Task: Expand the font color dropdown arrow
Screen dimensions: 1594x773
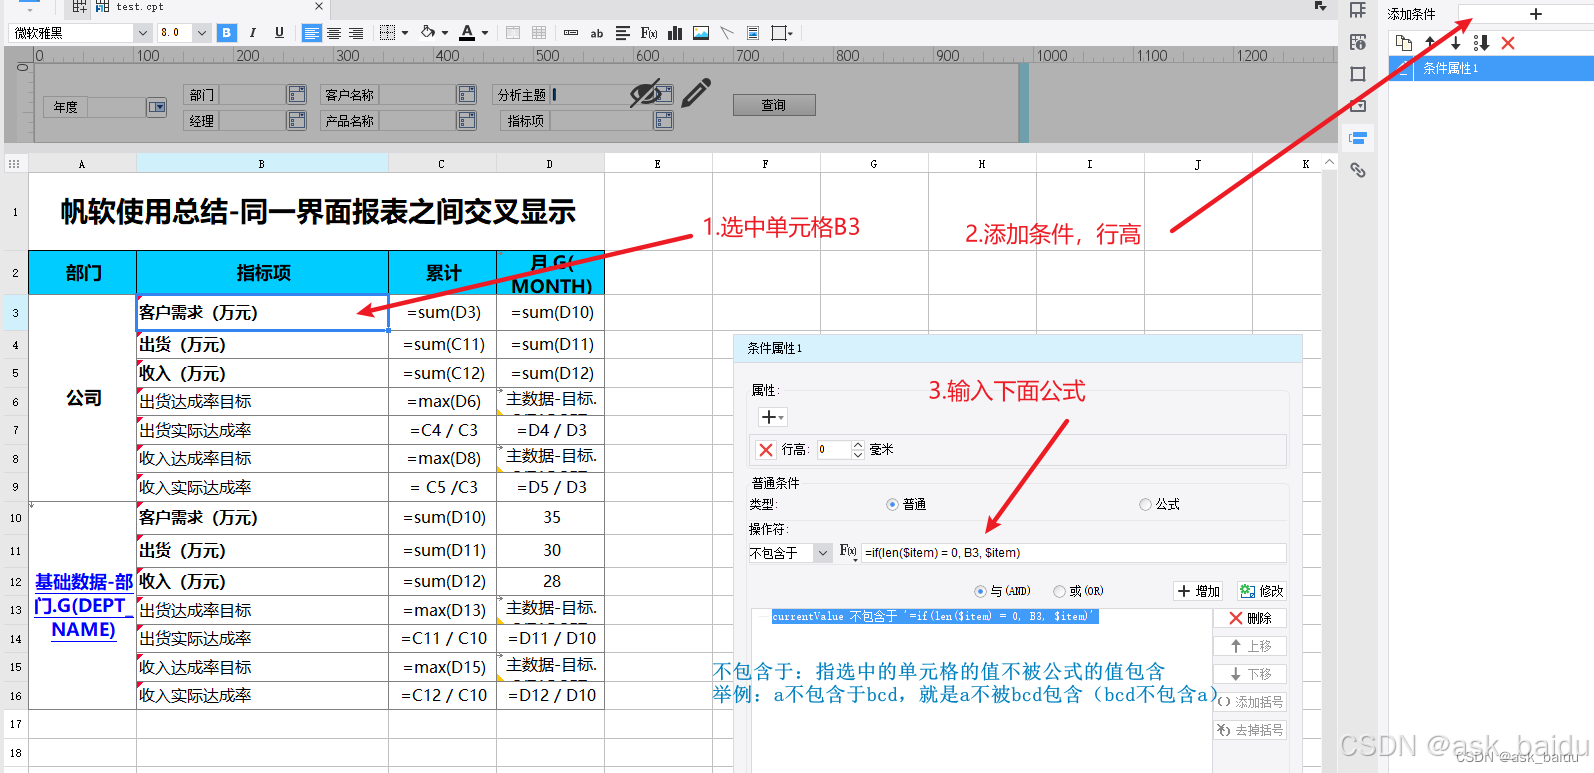Action: [485, 33]
